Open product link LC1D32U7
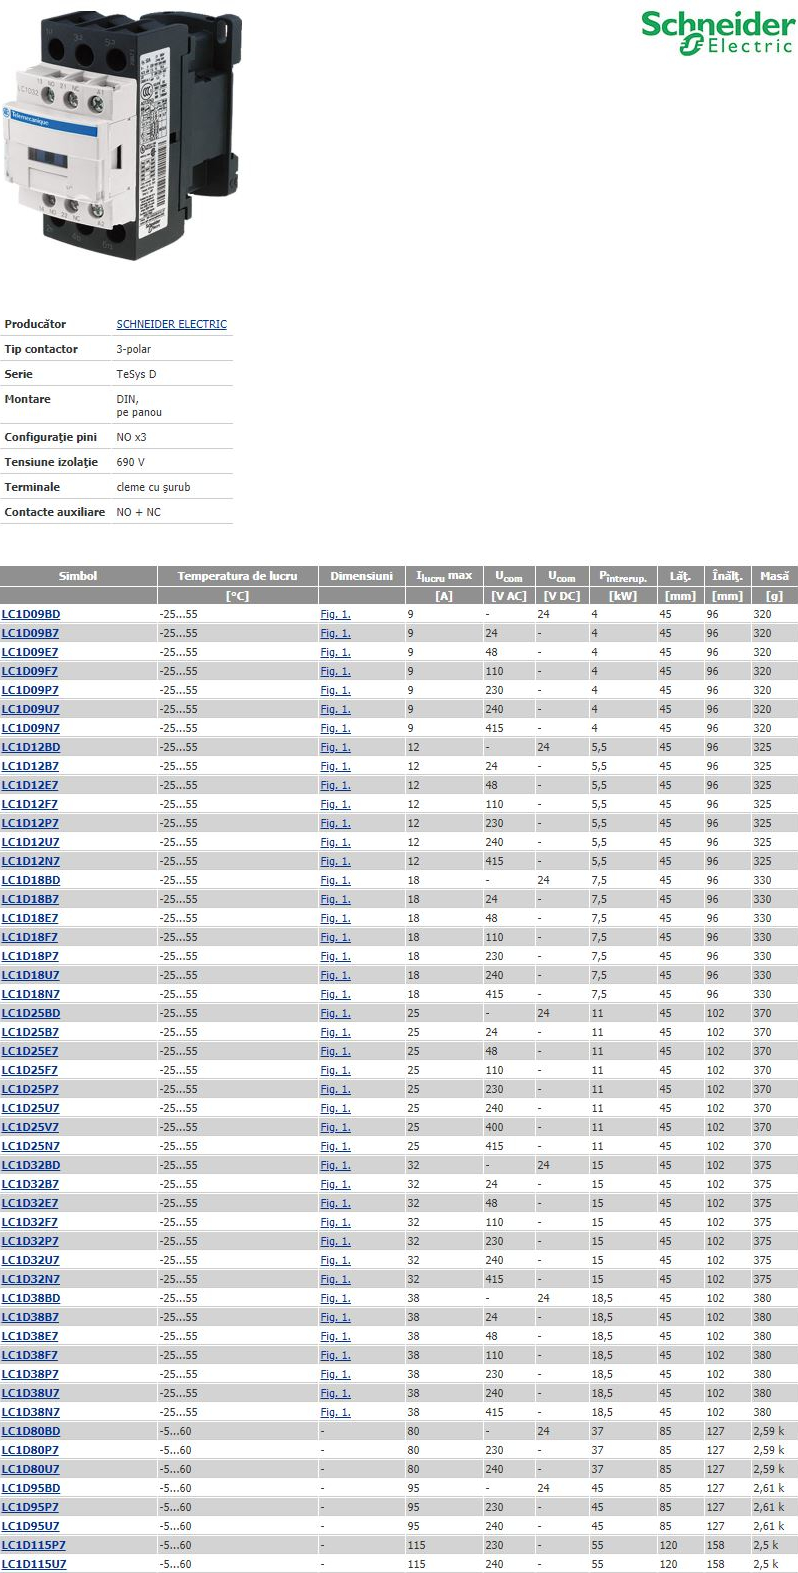This screenshot has height=1573, width=798. [31, 1260]
